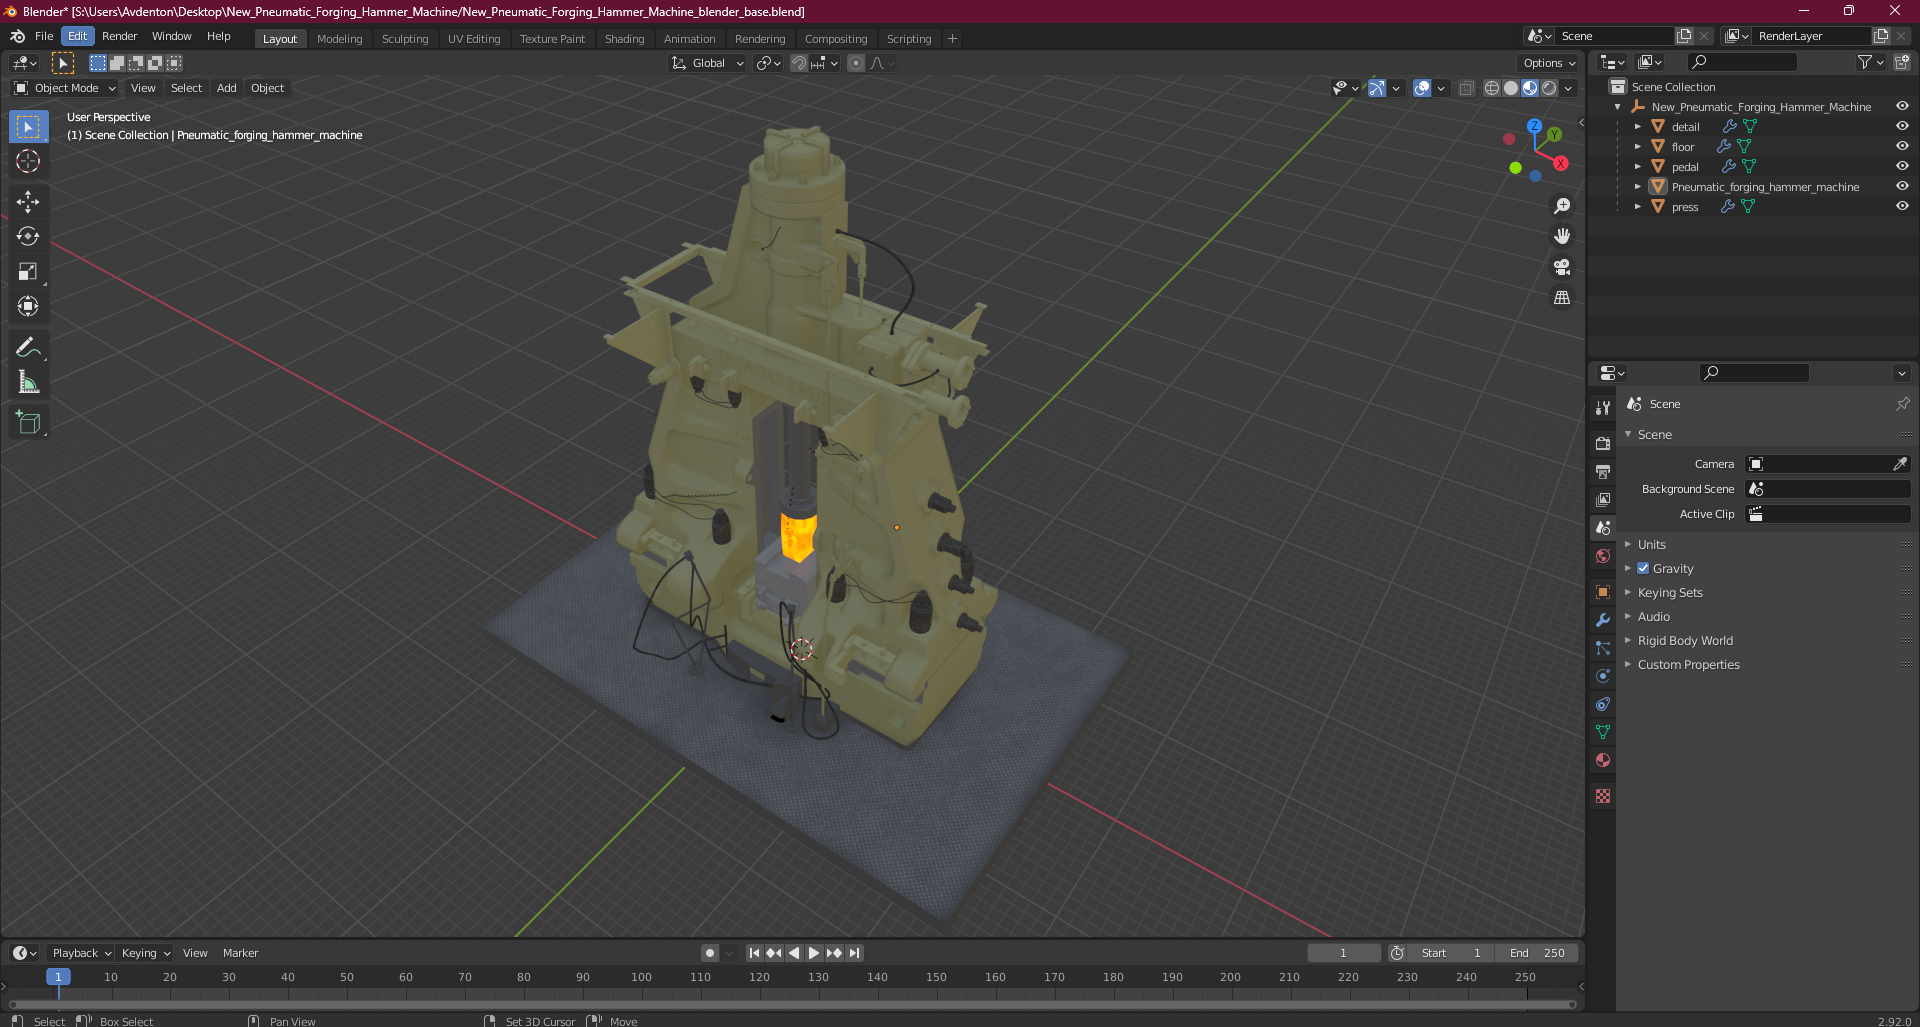
Task: Click the pan view hand icon
Action: 1562,236
